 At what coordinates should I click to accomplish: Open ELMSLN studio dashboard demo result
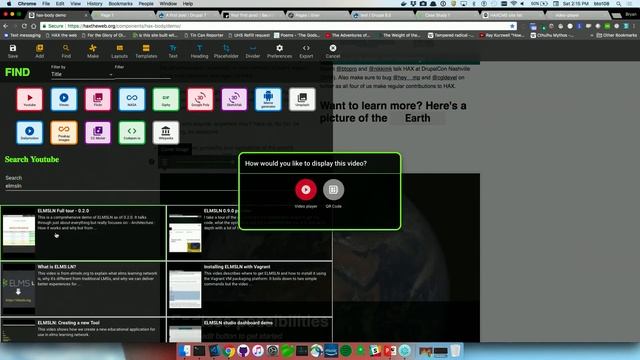pos(249,330)
